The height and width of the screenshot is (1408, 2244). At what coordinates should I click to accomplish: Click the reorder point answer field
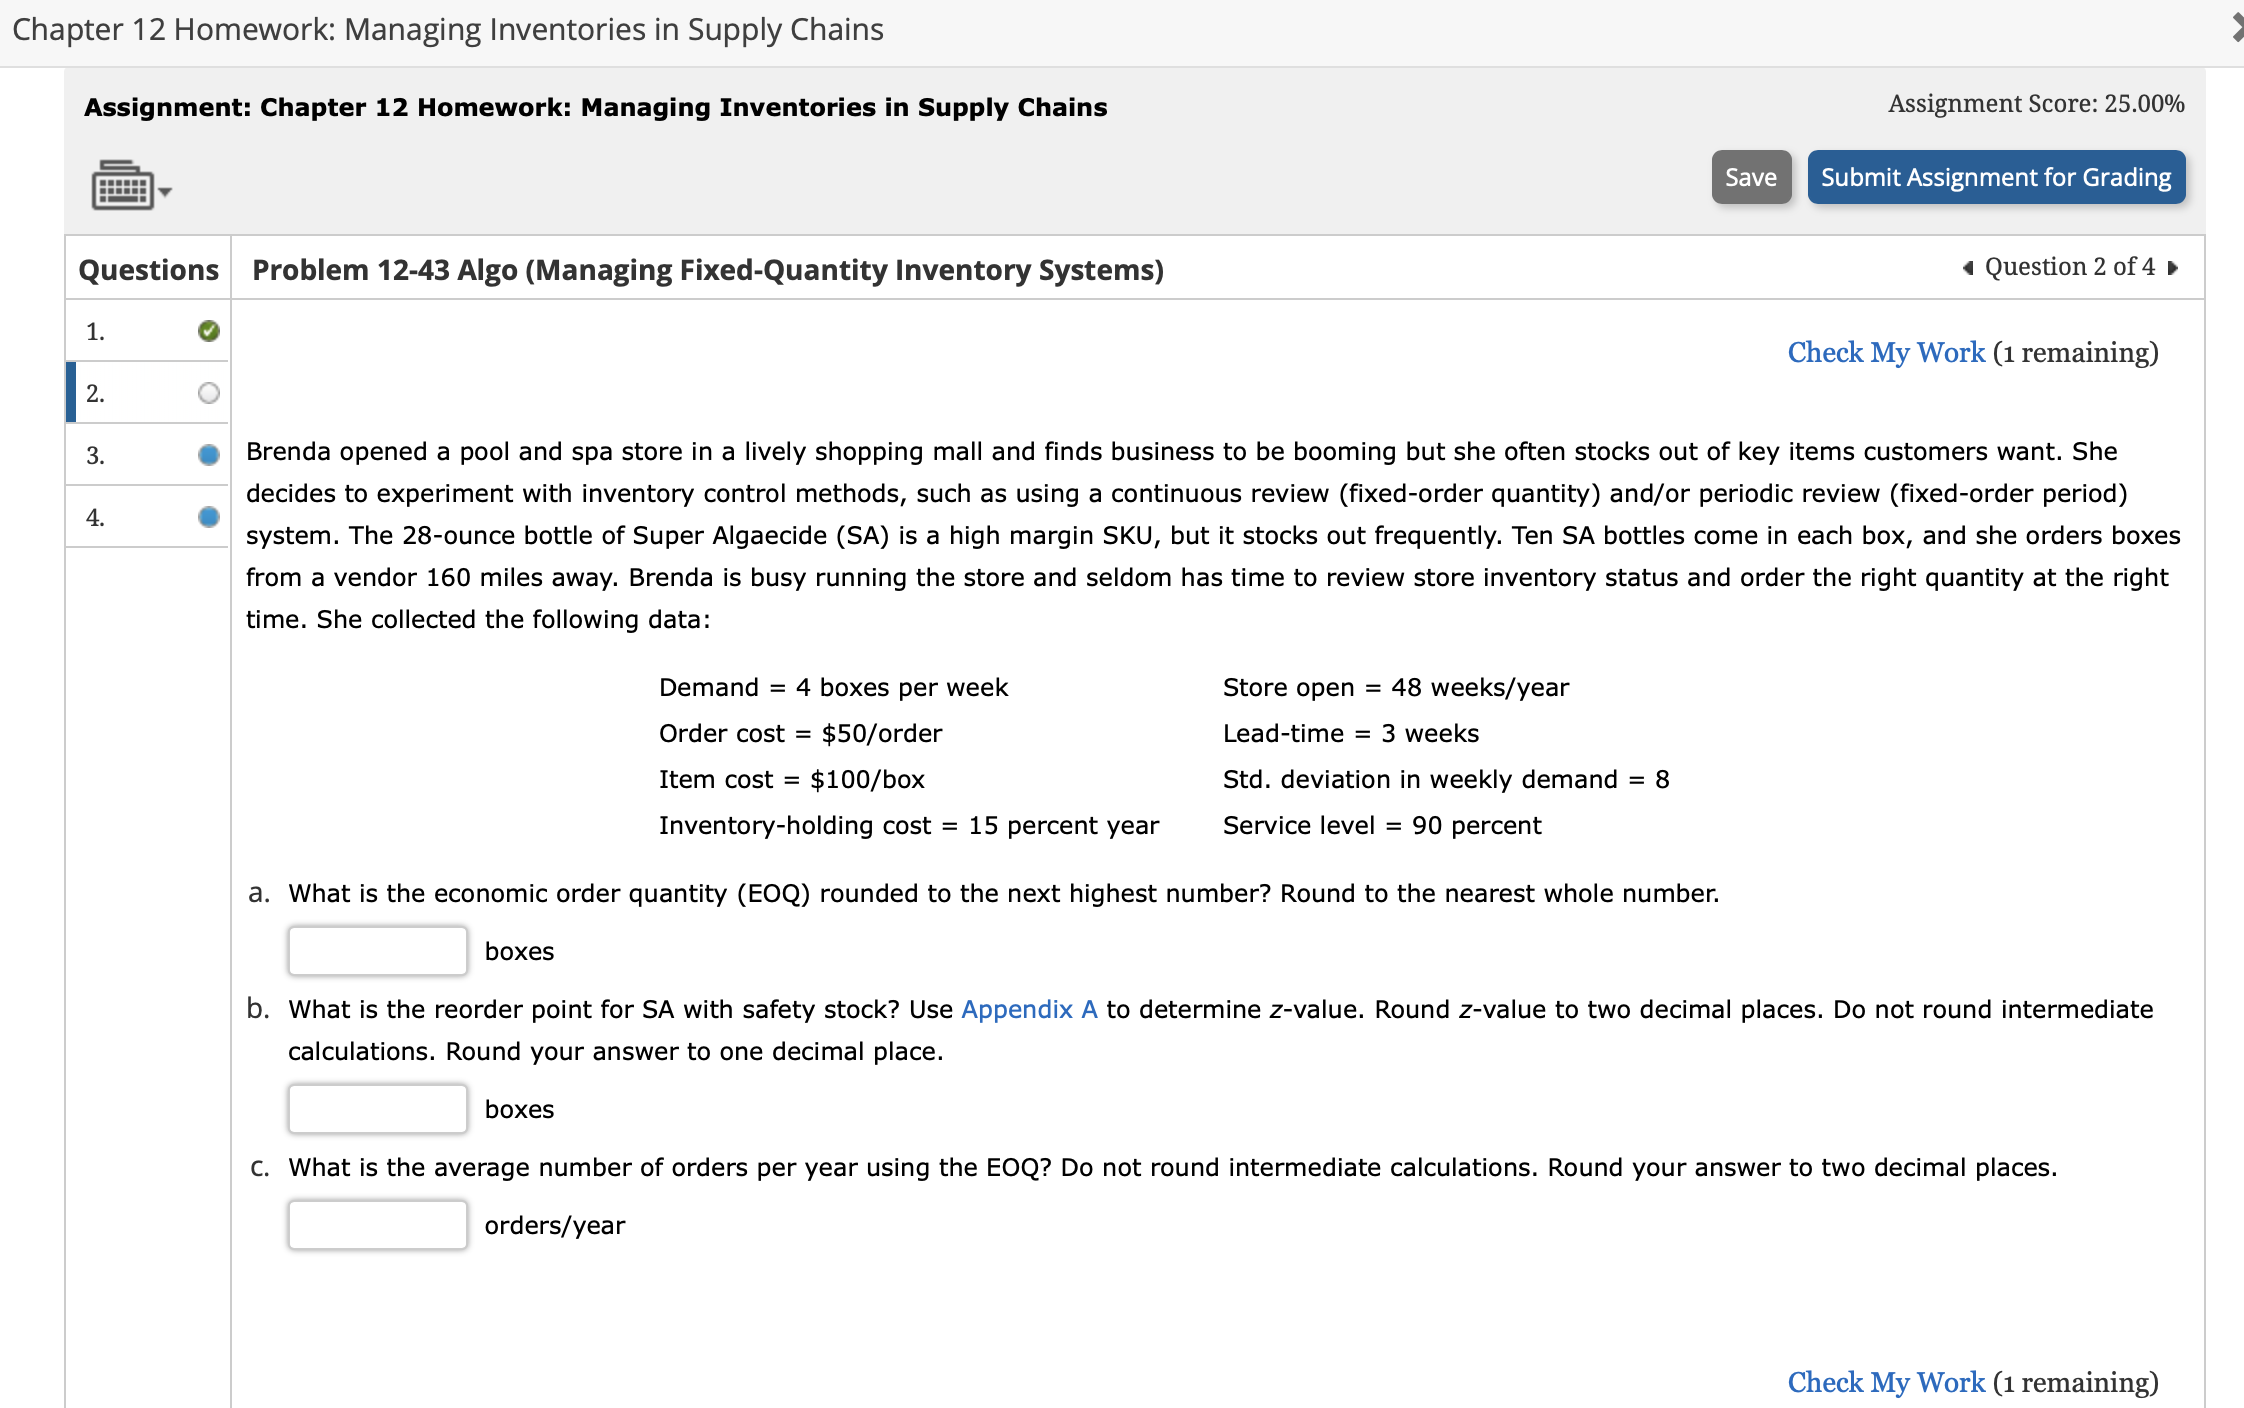(376, 1108)
